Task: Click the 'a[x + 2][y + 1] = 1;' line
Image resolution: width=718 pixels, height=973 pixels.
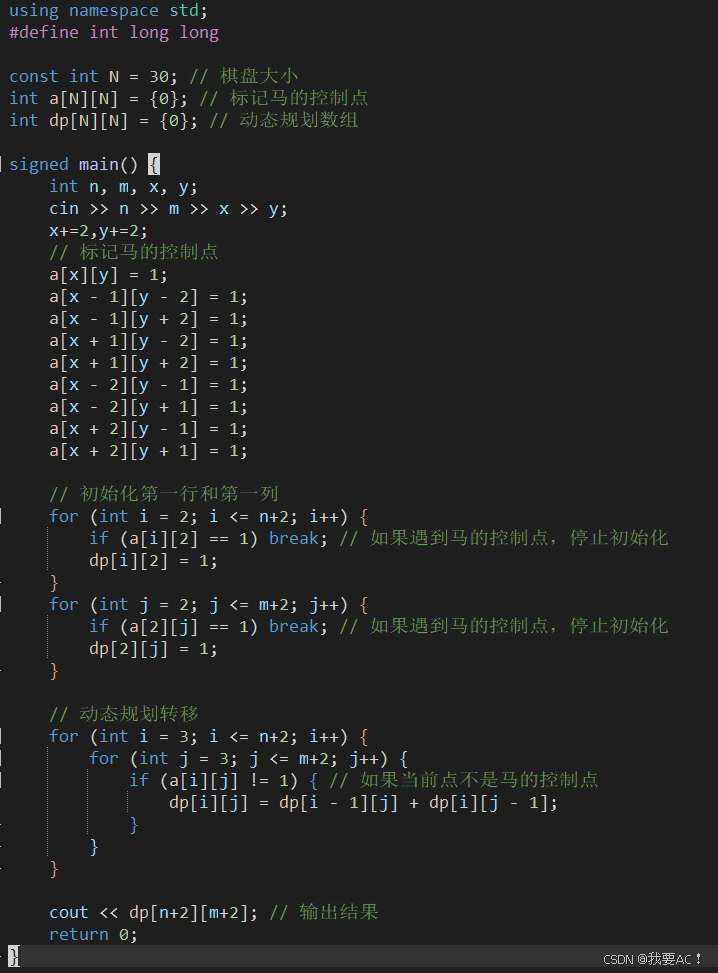Action: pos(148,451)
